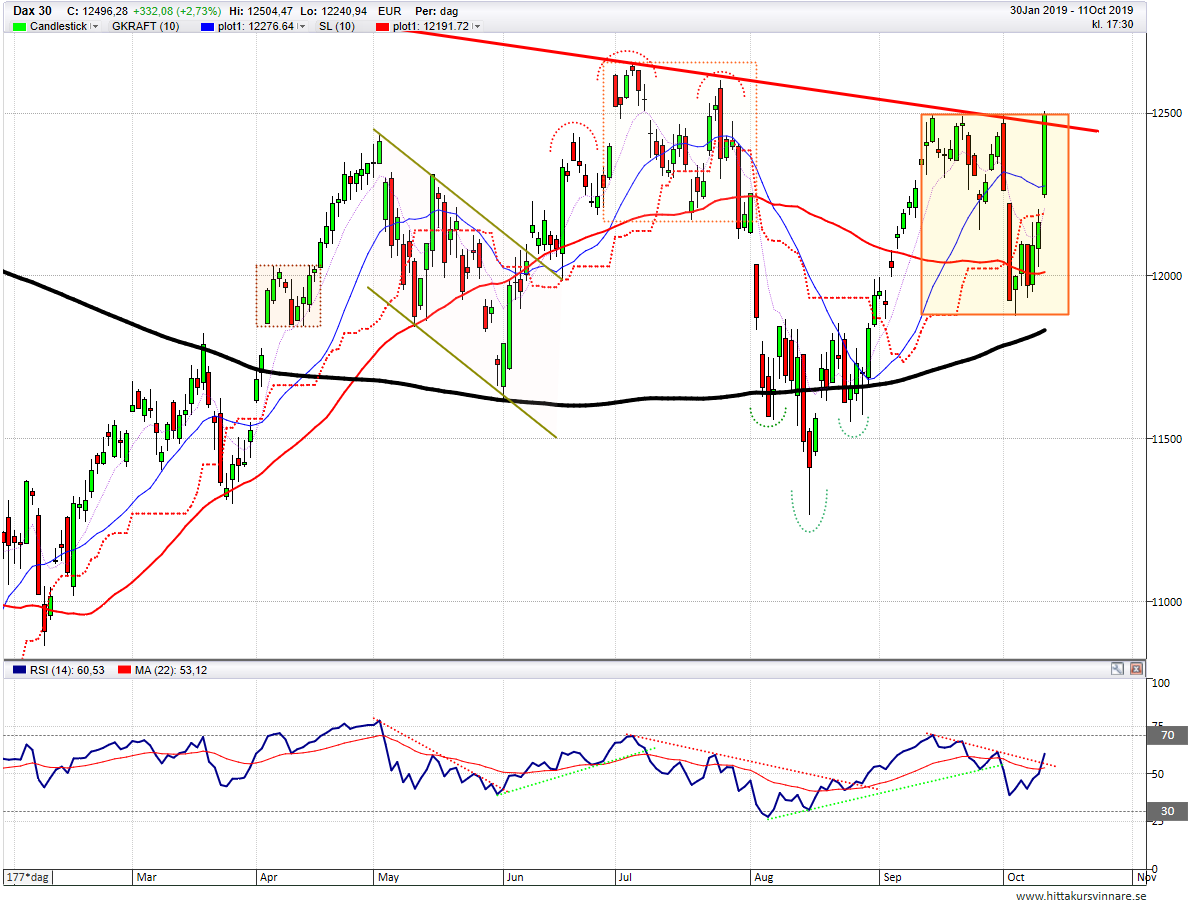Open the RSI panel settings wrench
The height and width of the screenshot is (901, 1191).
pyautogui.click(x=1117, y=669)
